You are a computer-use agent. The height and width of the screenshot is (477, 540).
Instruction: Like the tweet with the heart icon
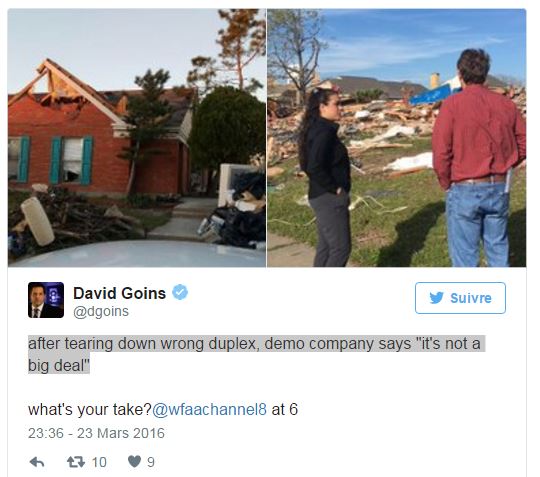(x=134, y=462)
